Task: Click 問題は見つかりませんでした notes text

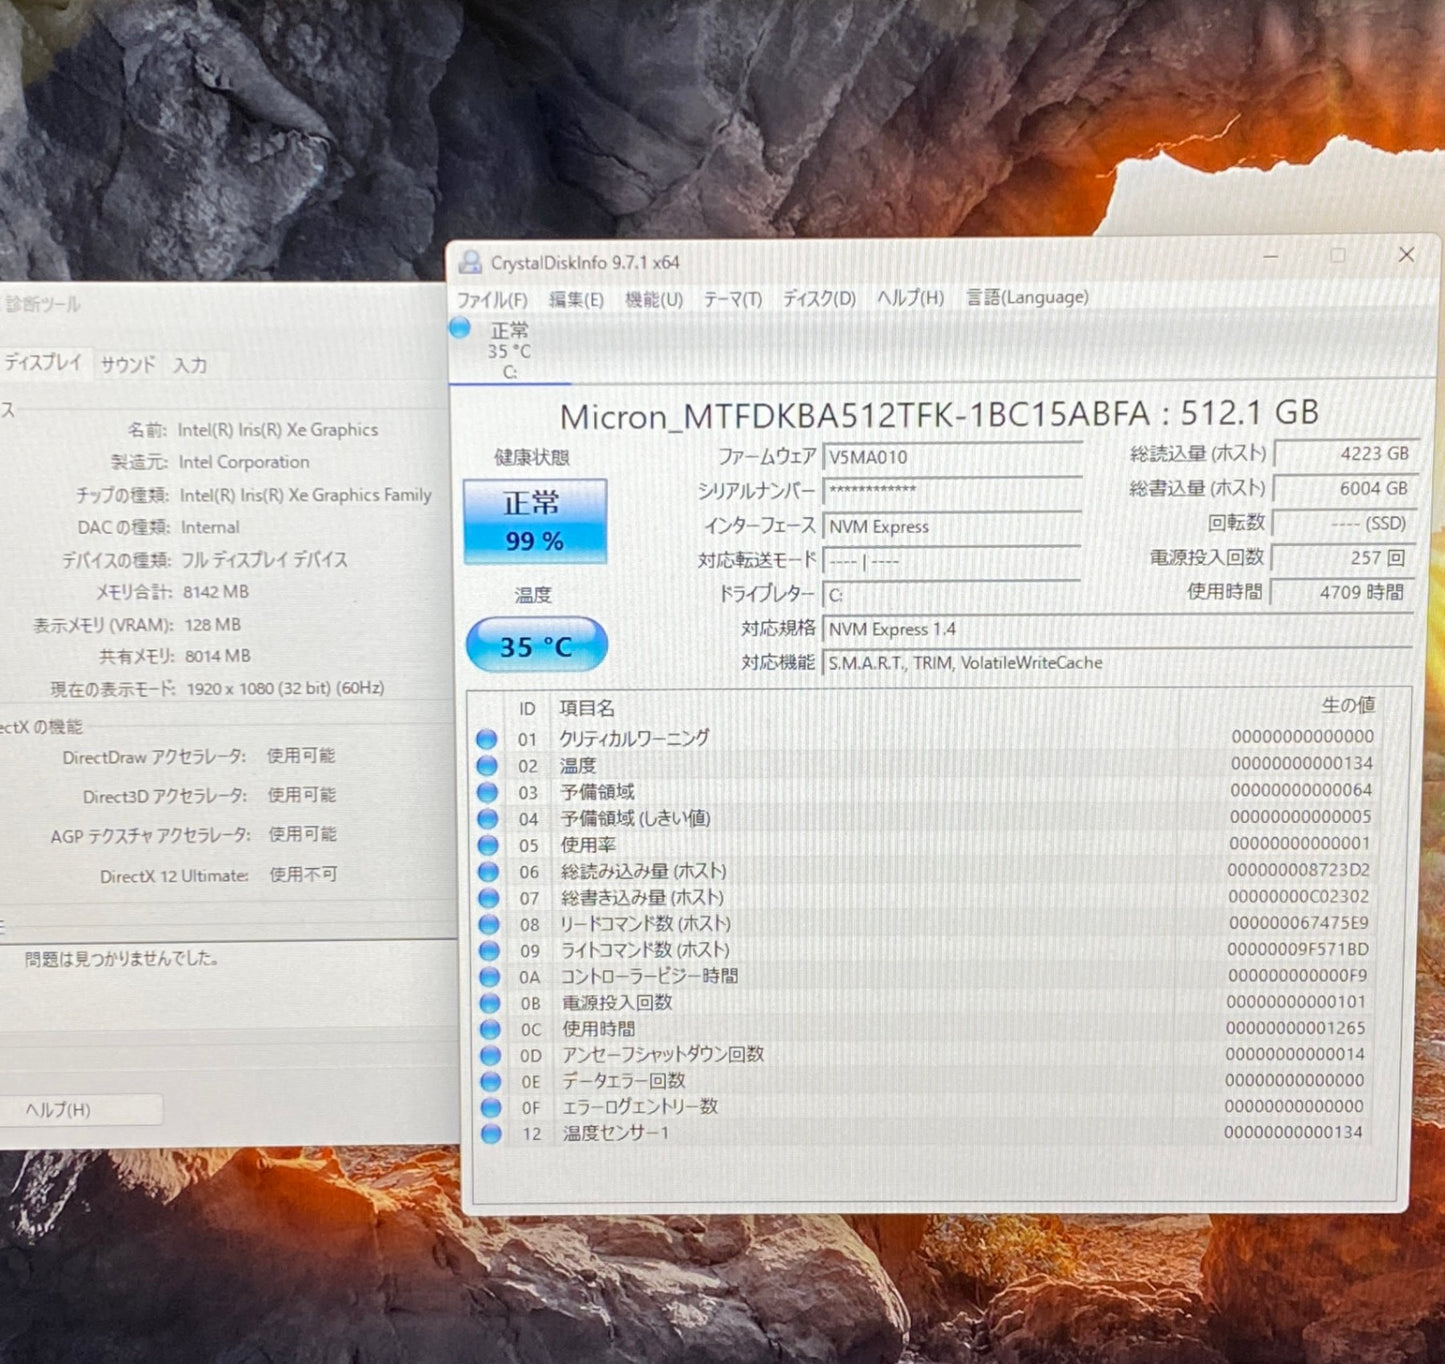Action: pos(121,959)
